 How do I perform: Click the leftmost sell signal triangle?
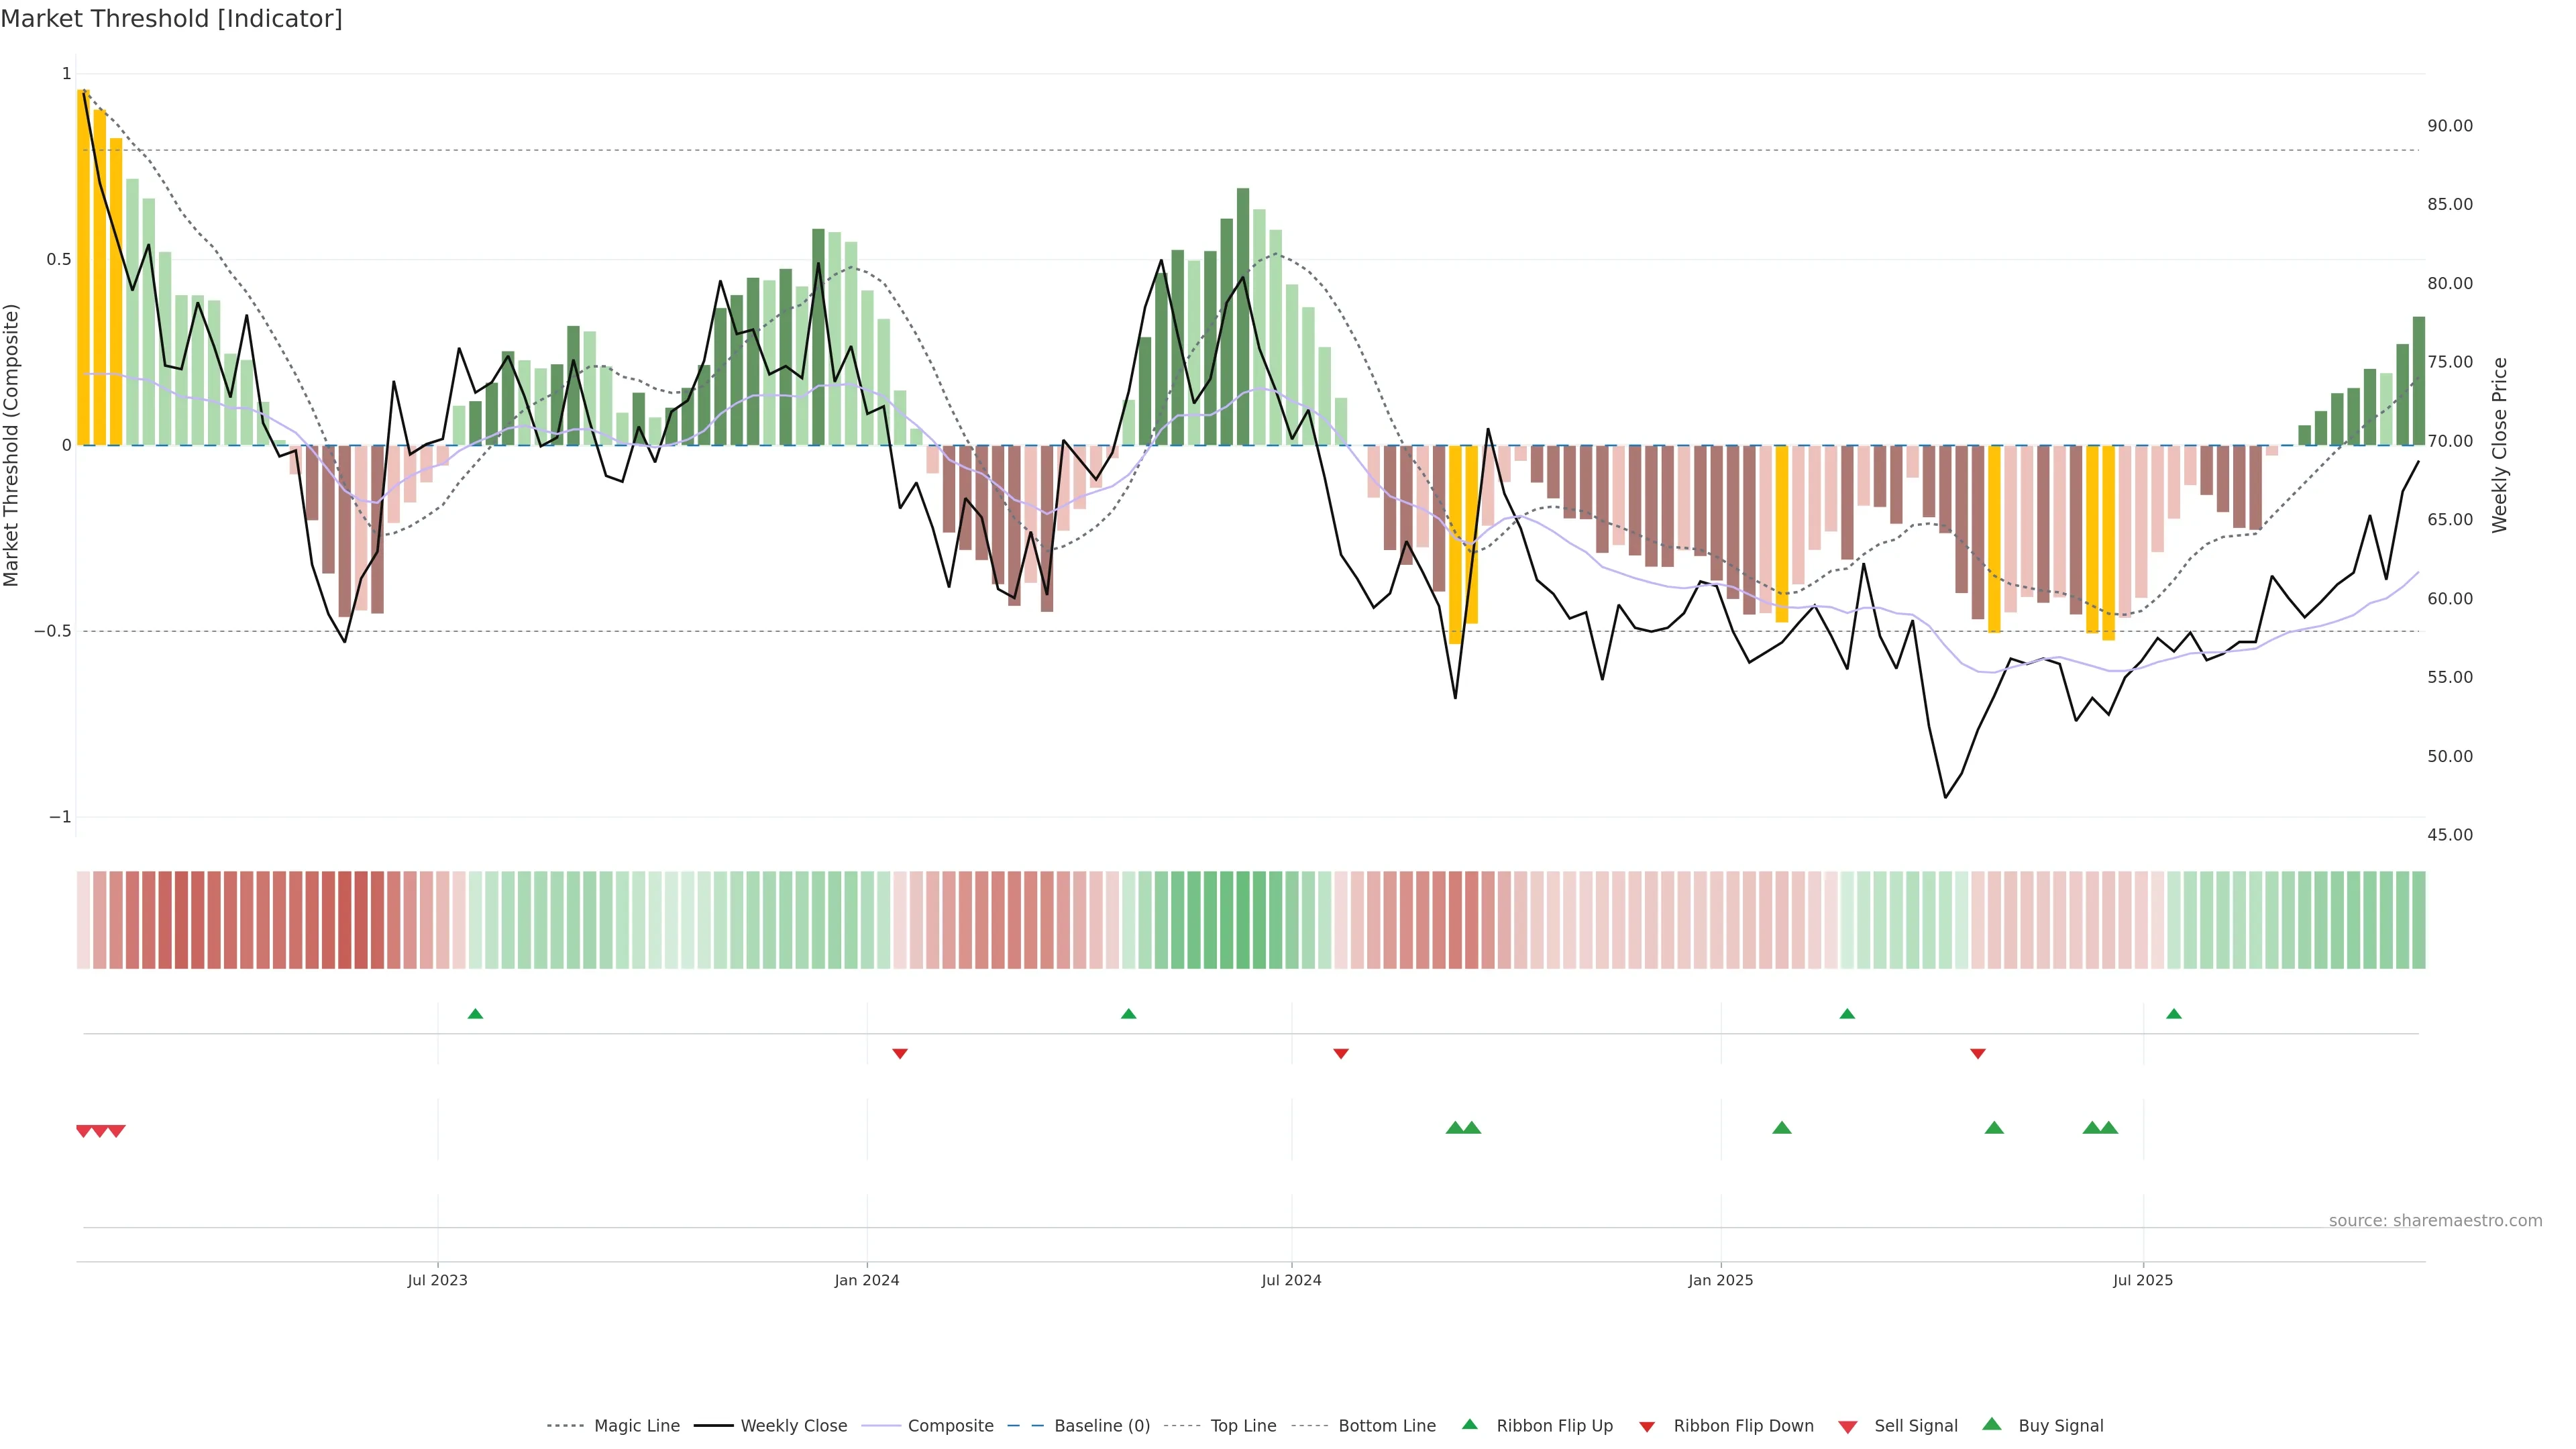84,1131
